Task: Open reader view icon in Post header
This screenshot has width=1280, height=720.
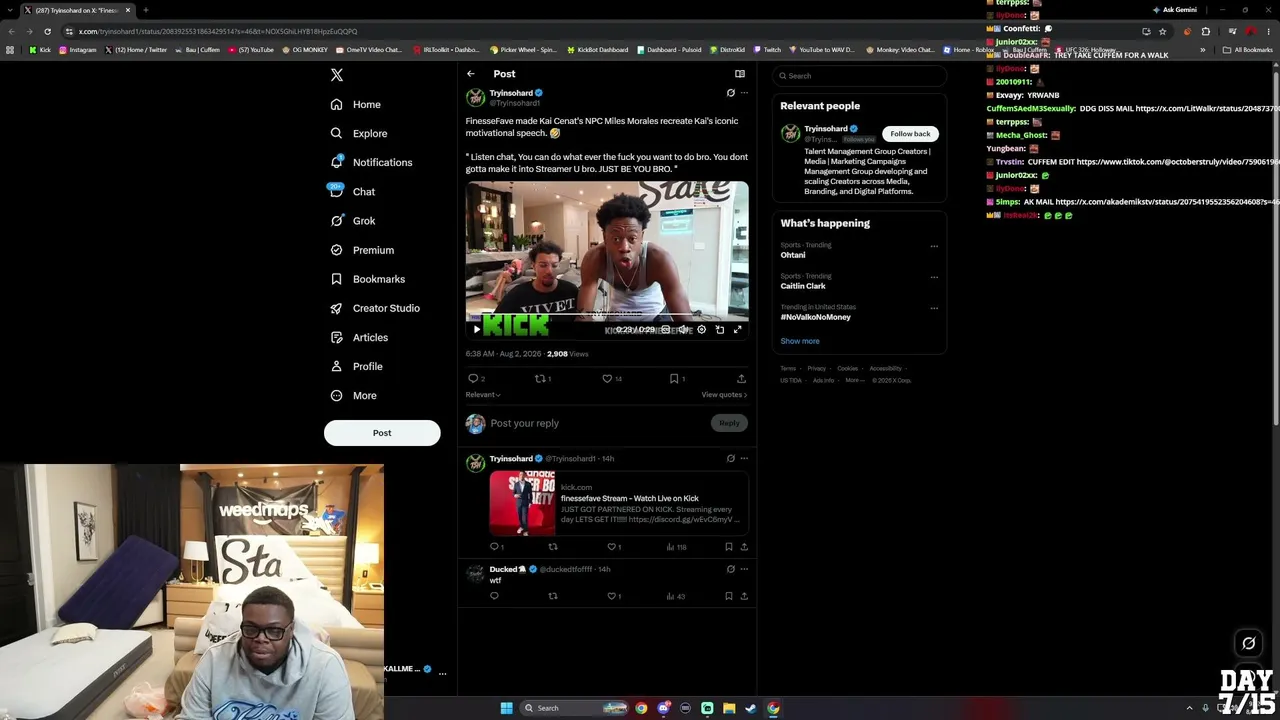Action: coord(740,74)
